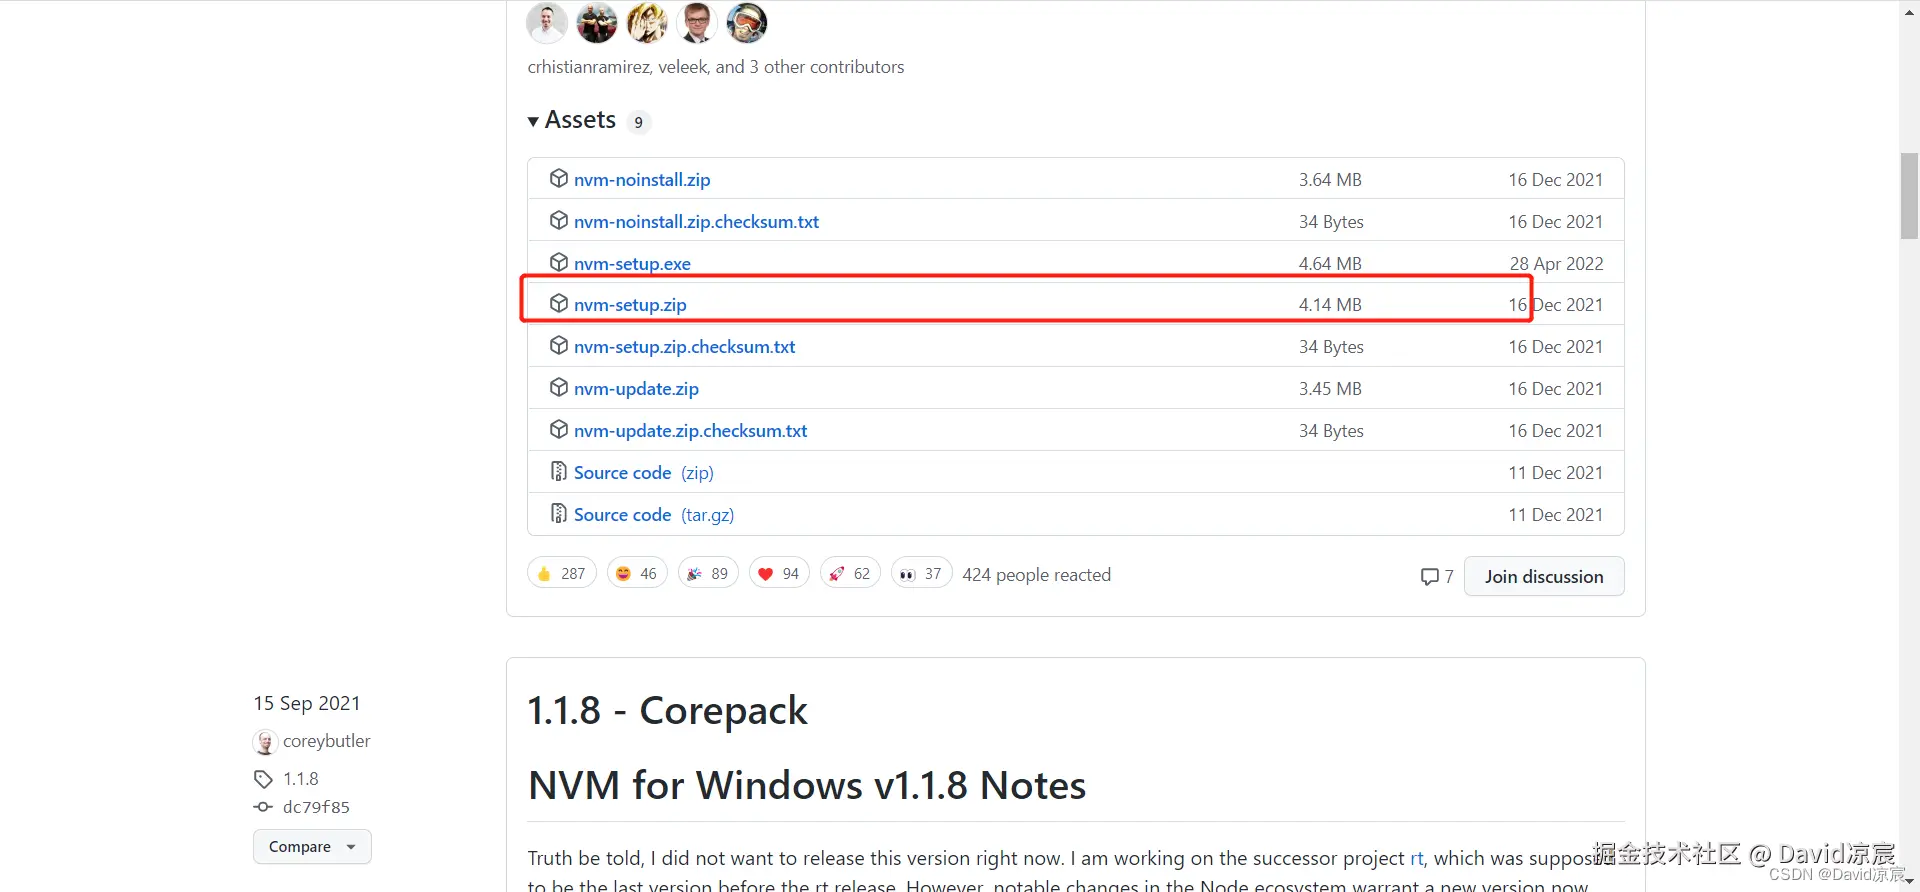Click file-zip icon beside Source code (zip)
This screenshot has height=892, width=1920.
pyautogui.click(x=559, y=471)
